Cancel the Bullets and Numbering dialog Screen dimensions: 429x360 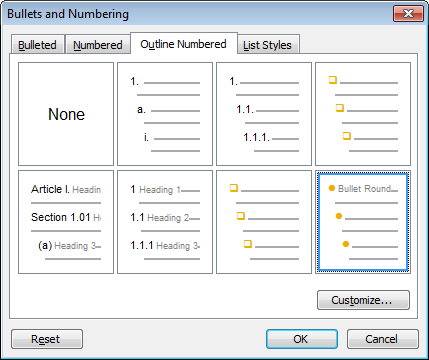(x=383, y=339)
